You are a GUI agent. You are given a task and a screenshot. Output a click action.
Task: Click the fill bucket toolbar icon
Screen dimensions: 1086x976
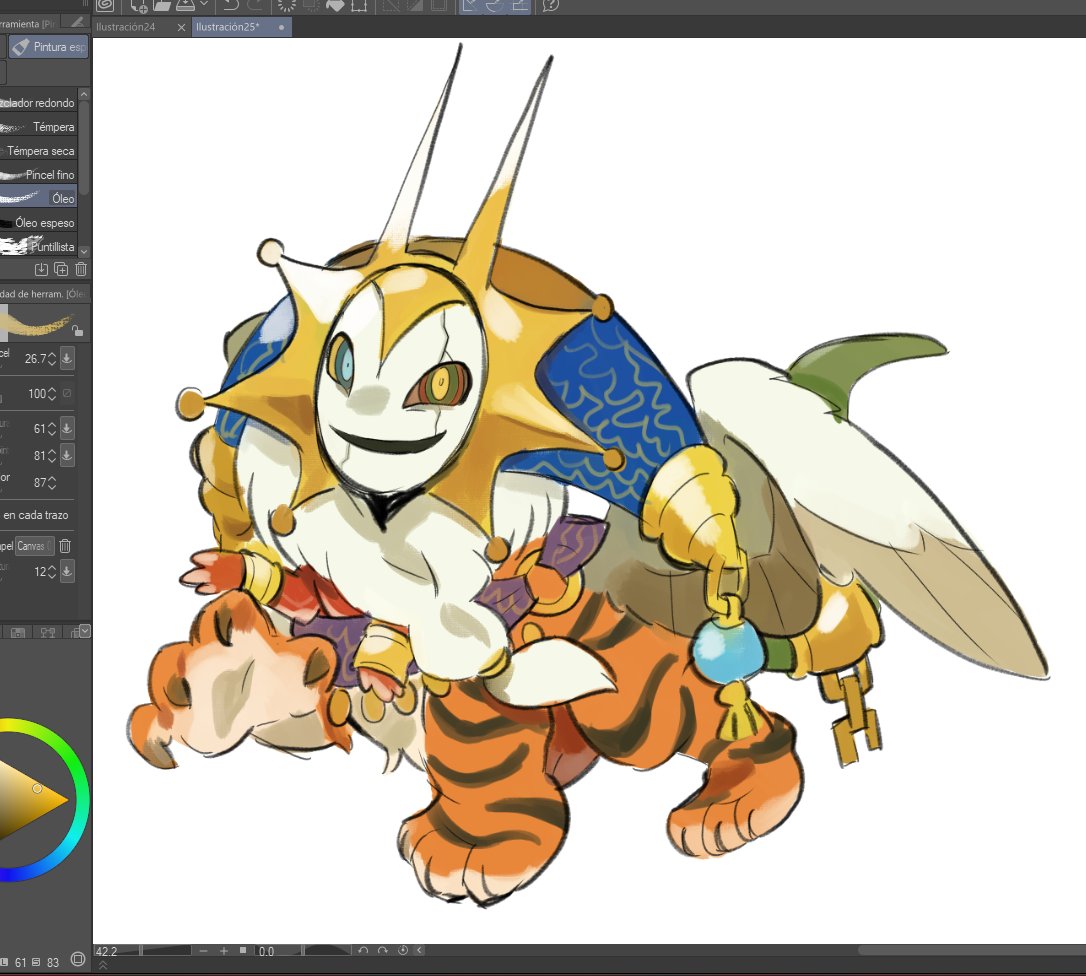[x=335, y=6]
